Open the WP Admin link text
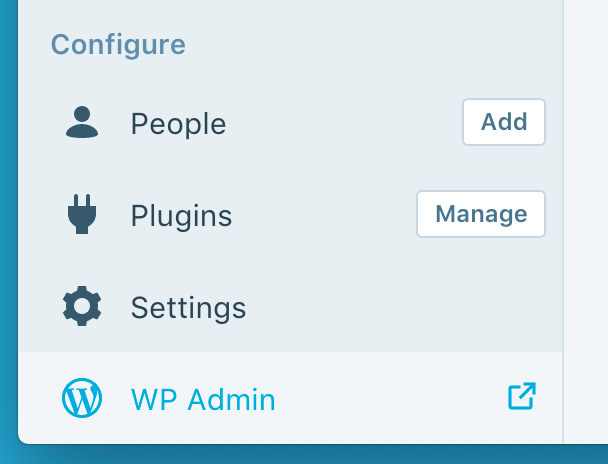This screenshot has height=464, width=608. 203,401
